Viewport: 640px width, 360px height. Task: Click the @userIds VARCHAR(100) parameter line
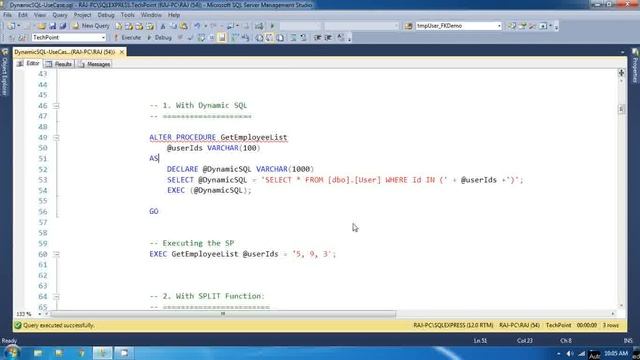[x=213, y=148]
